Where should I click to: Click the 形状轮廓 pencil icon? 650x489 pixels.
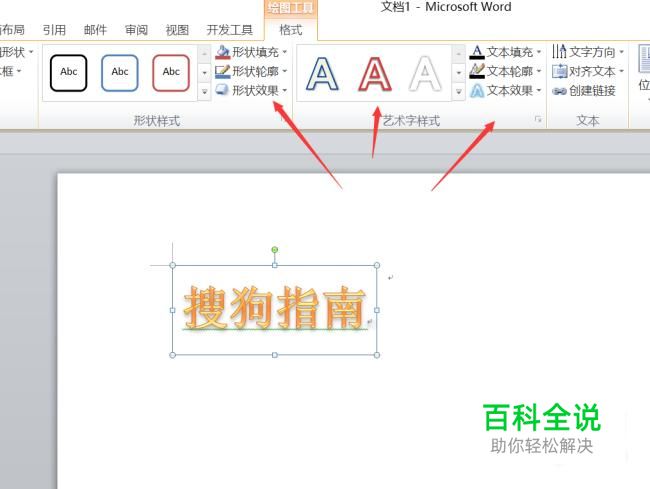(223, 71)
